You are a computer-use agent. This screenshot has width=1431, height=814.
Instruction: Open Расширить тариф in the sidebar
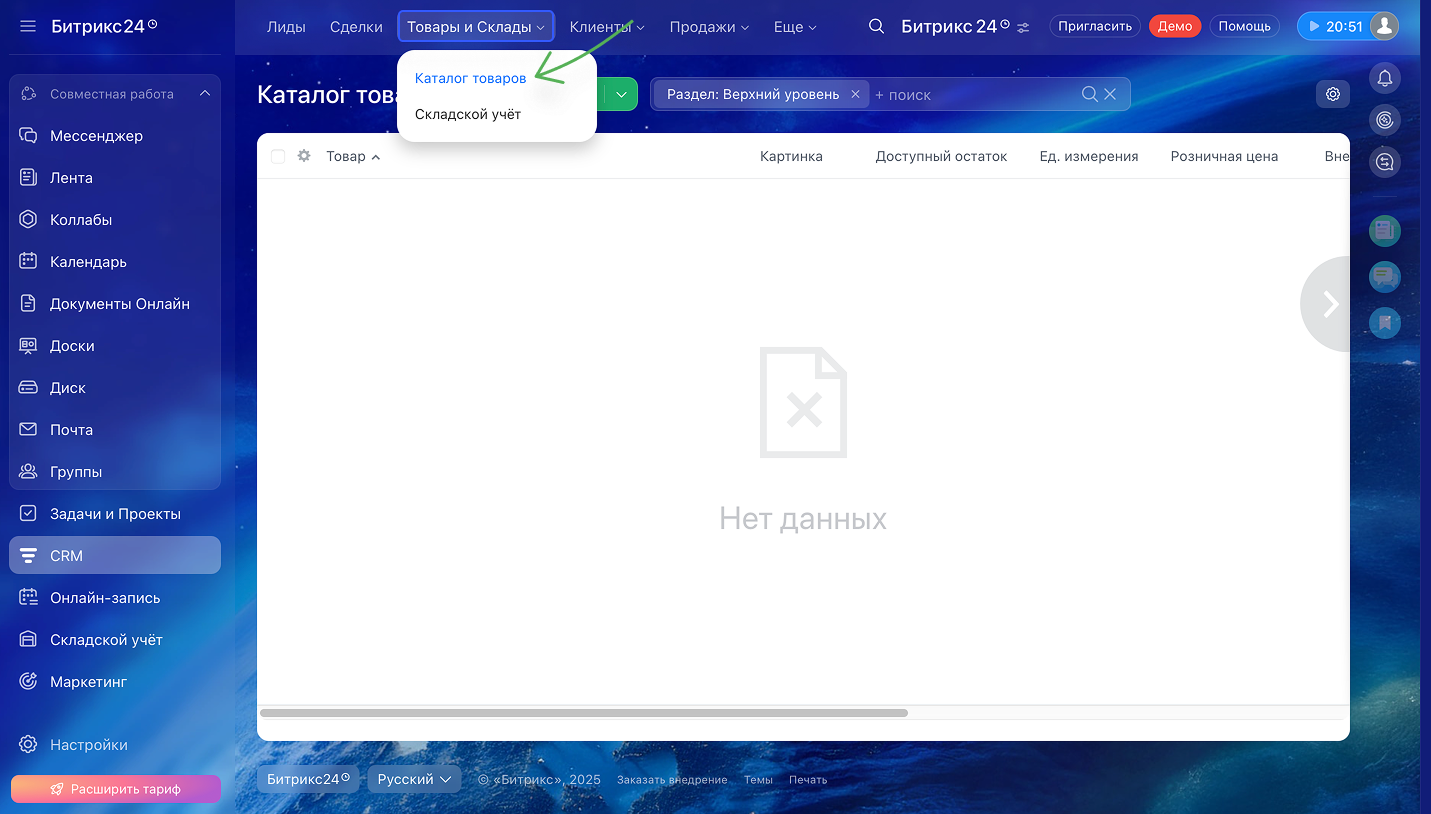point(115,788)
